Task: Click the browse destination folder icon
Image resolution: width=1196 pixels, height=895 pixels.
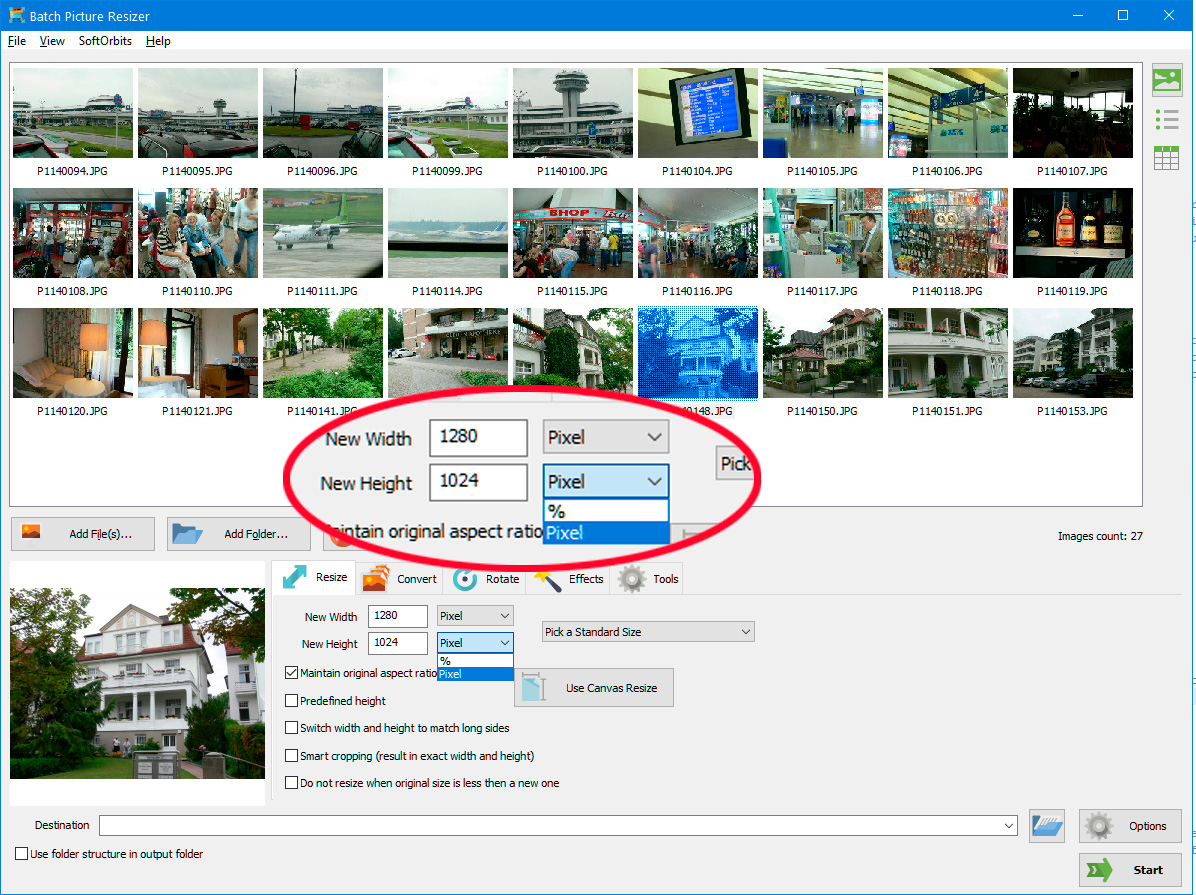Action: tap(1047, 826)
